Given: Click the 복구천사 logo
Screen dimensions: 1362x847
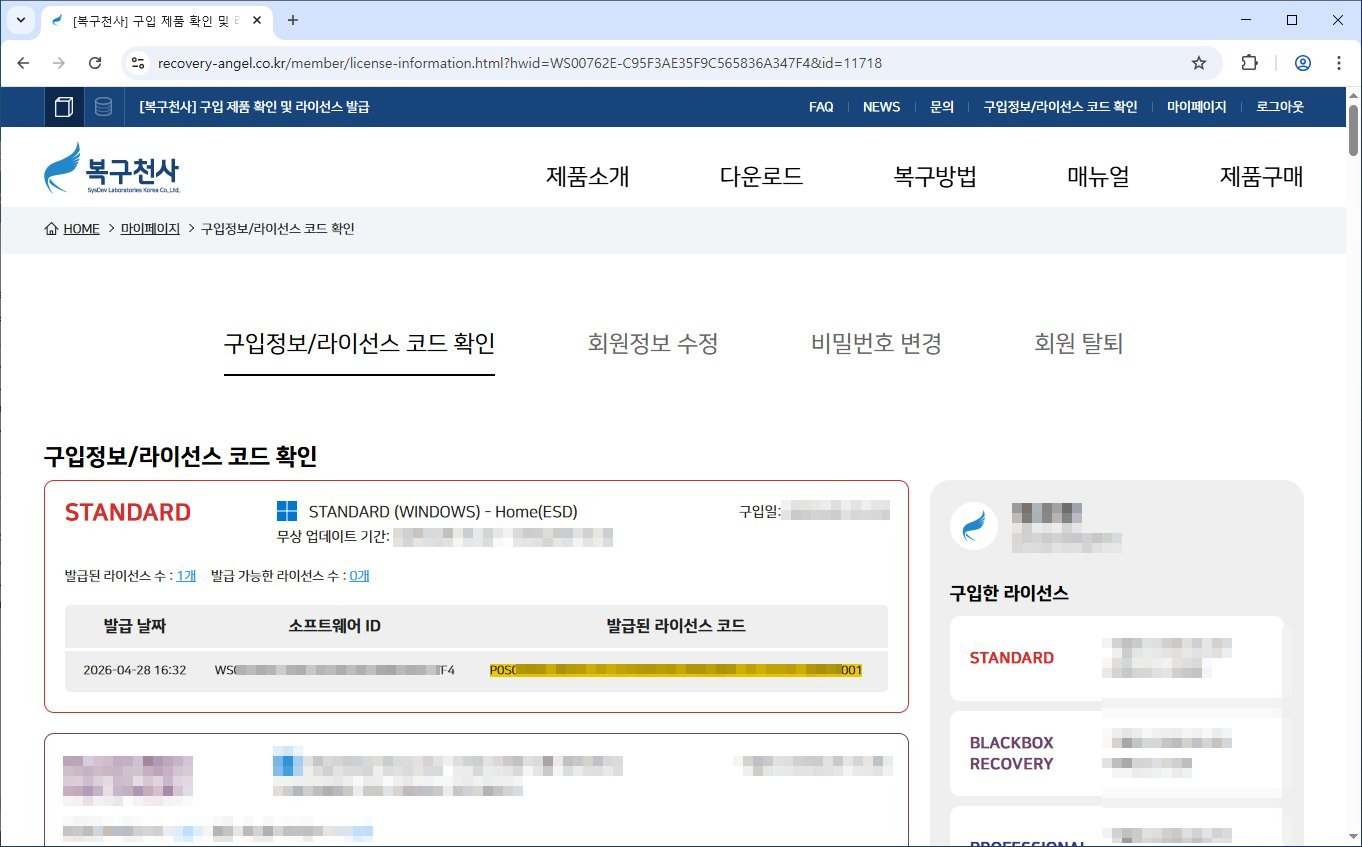Looking at the screenshot, I should click(x=112, y=168).
